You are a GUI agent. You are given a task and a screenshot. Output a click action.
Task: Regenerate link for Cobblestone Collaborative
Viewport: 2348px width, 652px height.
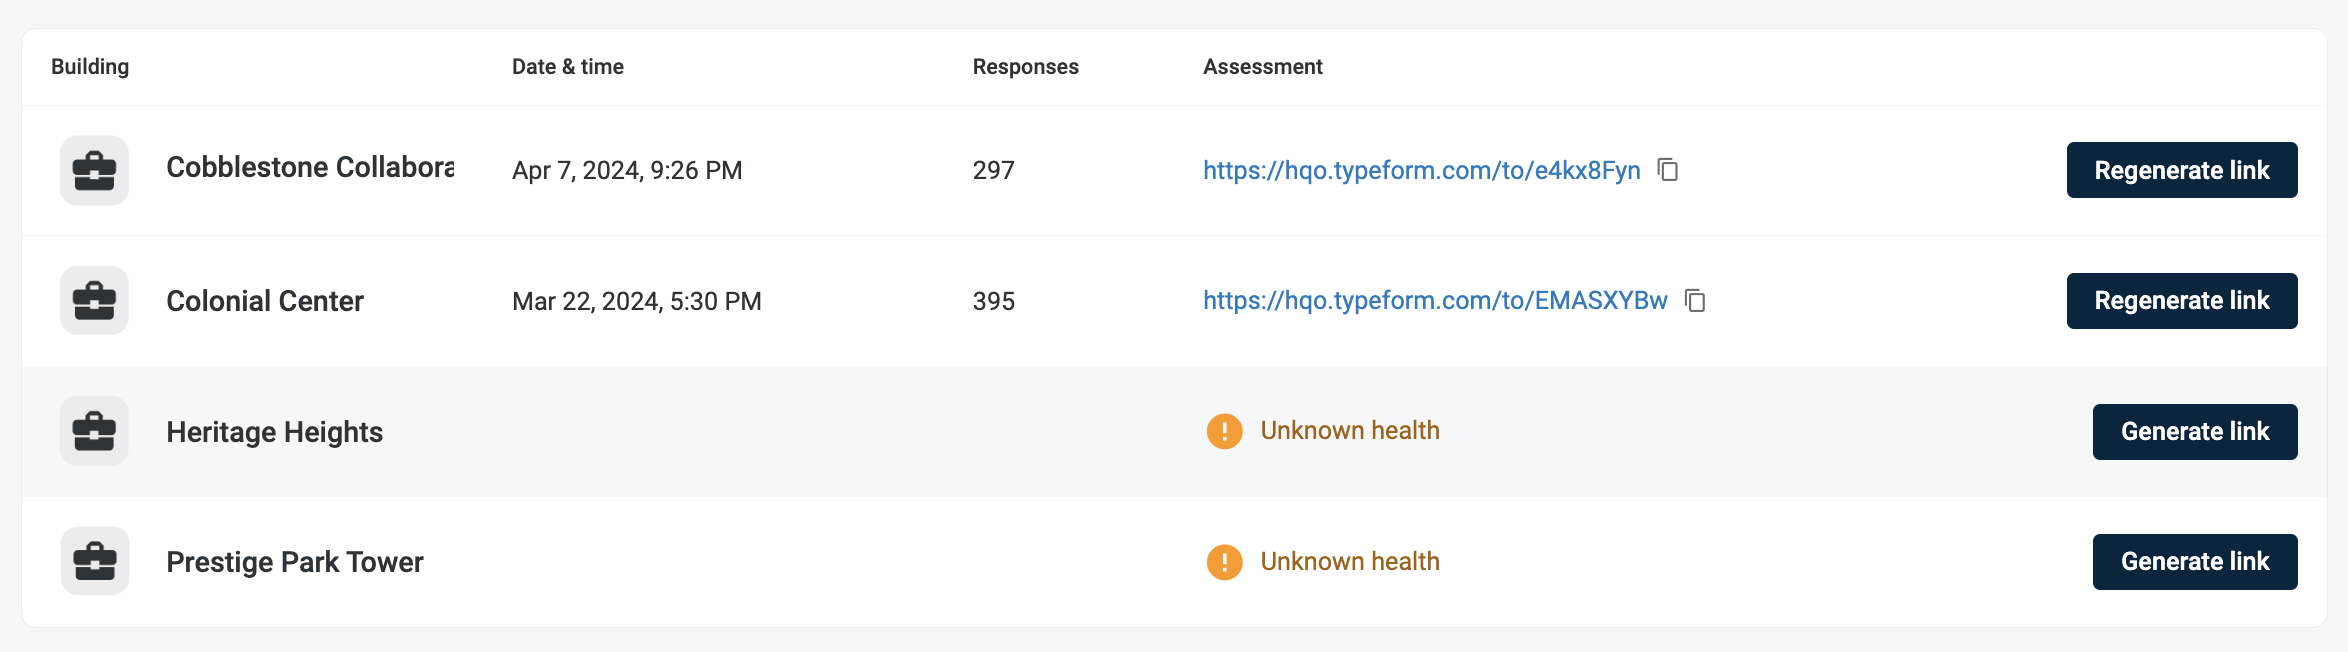click(x=2182, y=170)
